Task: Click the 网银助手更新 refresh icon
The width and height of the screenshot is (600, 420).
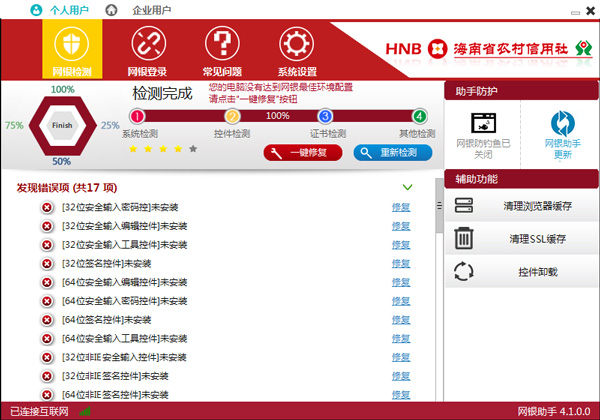Action: (562, 123)
